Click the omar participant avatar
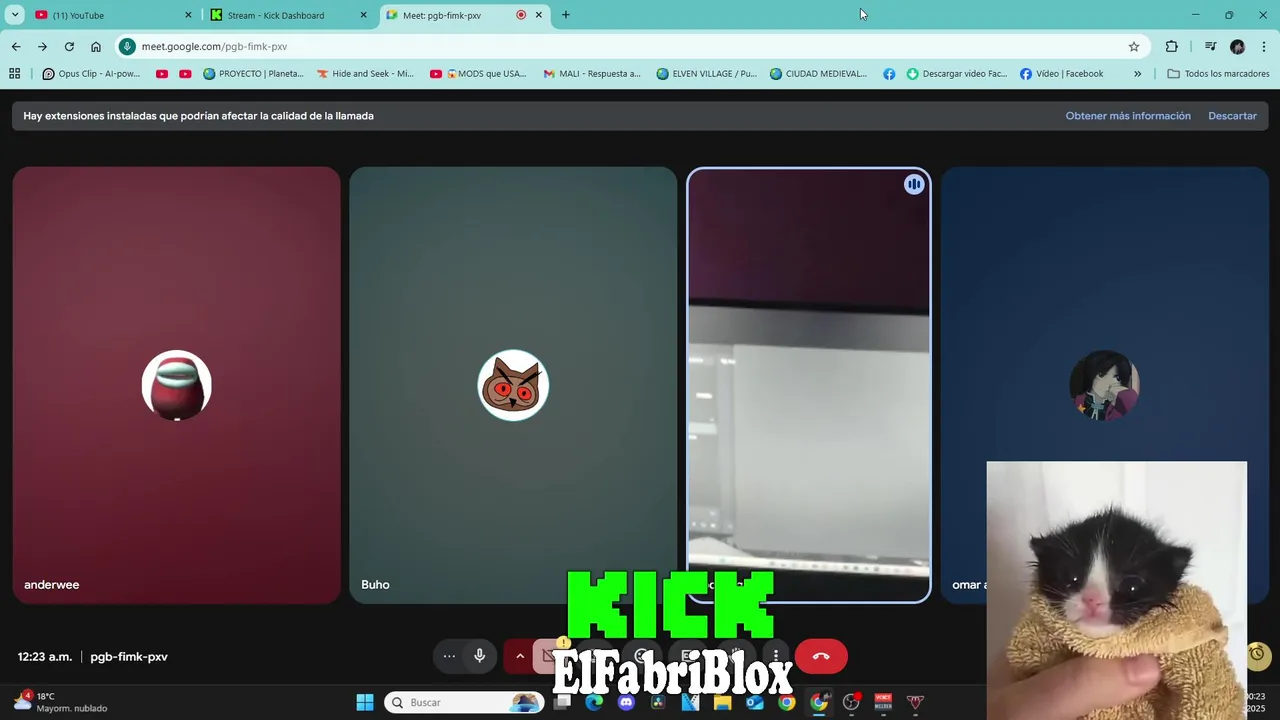This screenshot has height=720, width=1280. (x=1105, y=385)
